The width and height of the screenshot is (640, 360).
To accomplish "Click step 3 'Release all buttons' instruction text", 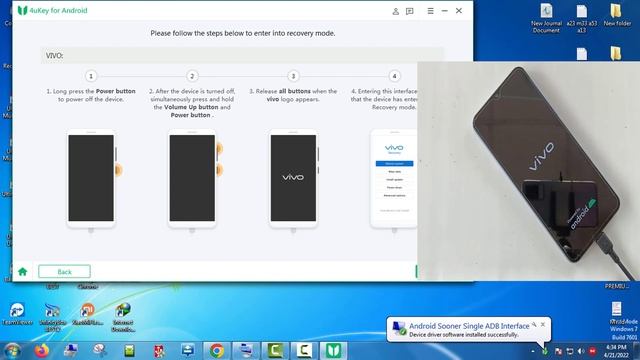I will click(293, 95).
